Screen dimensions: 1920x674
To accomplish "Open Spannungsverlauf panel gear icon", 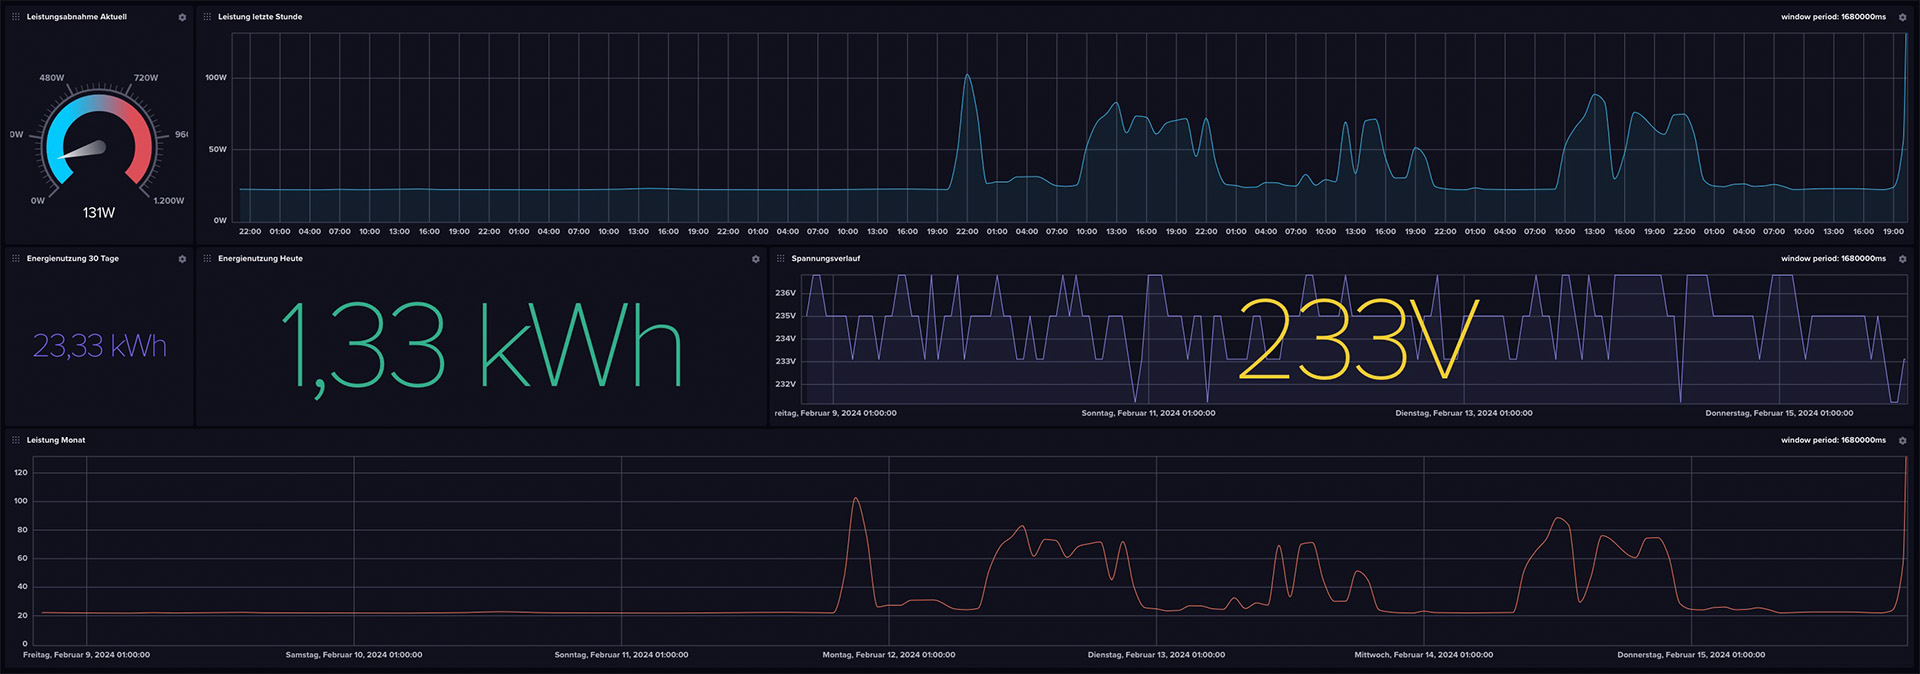I will tap(1902, 259).
